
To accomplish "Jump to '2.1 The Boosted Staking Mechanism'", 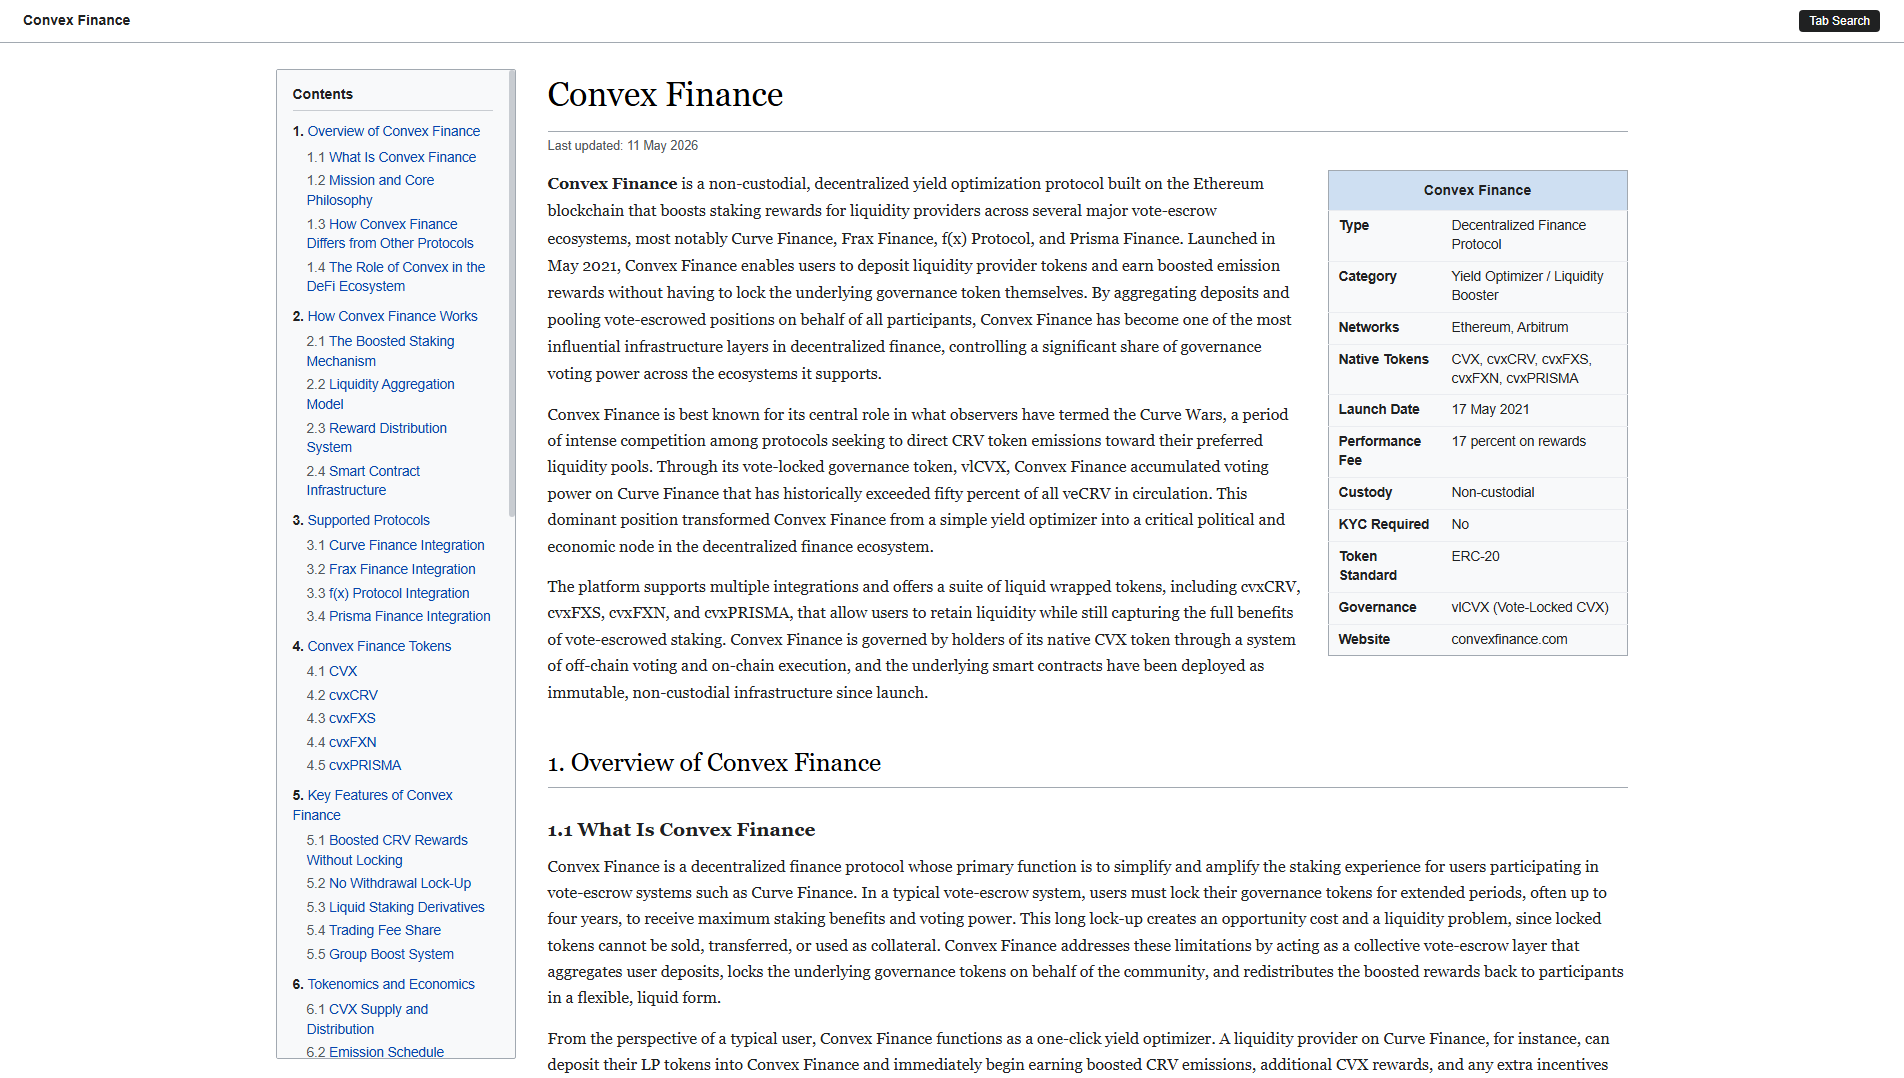I will pyautogui.click(x=380, y=351).
